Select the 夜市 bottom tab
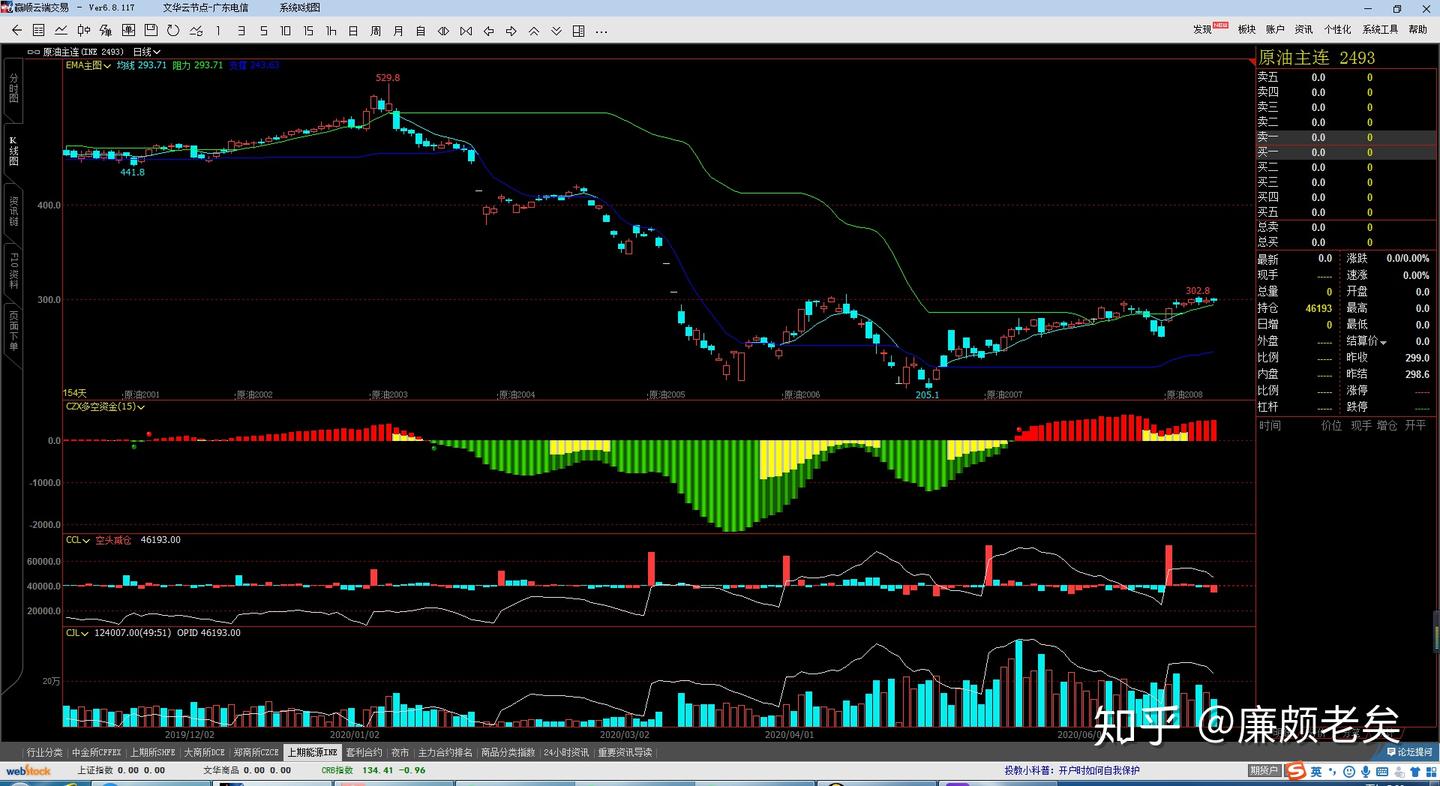 (400, 752)
